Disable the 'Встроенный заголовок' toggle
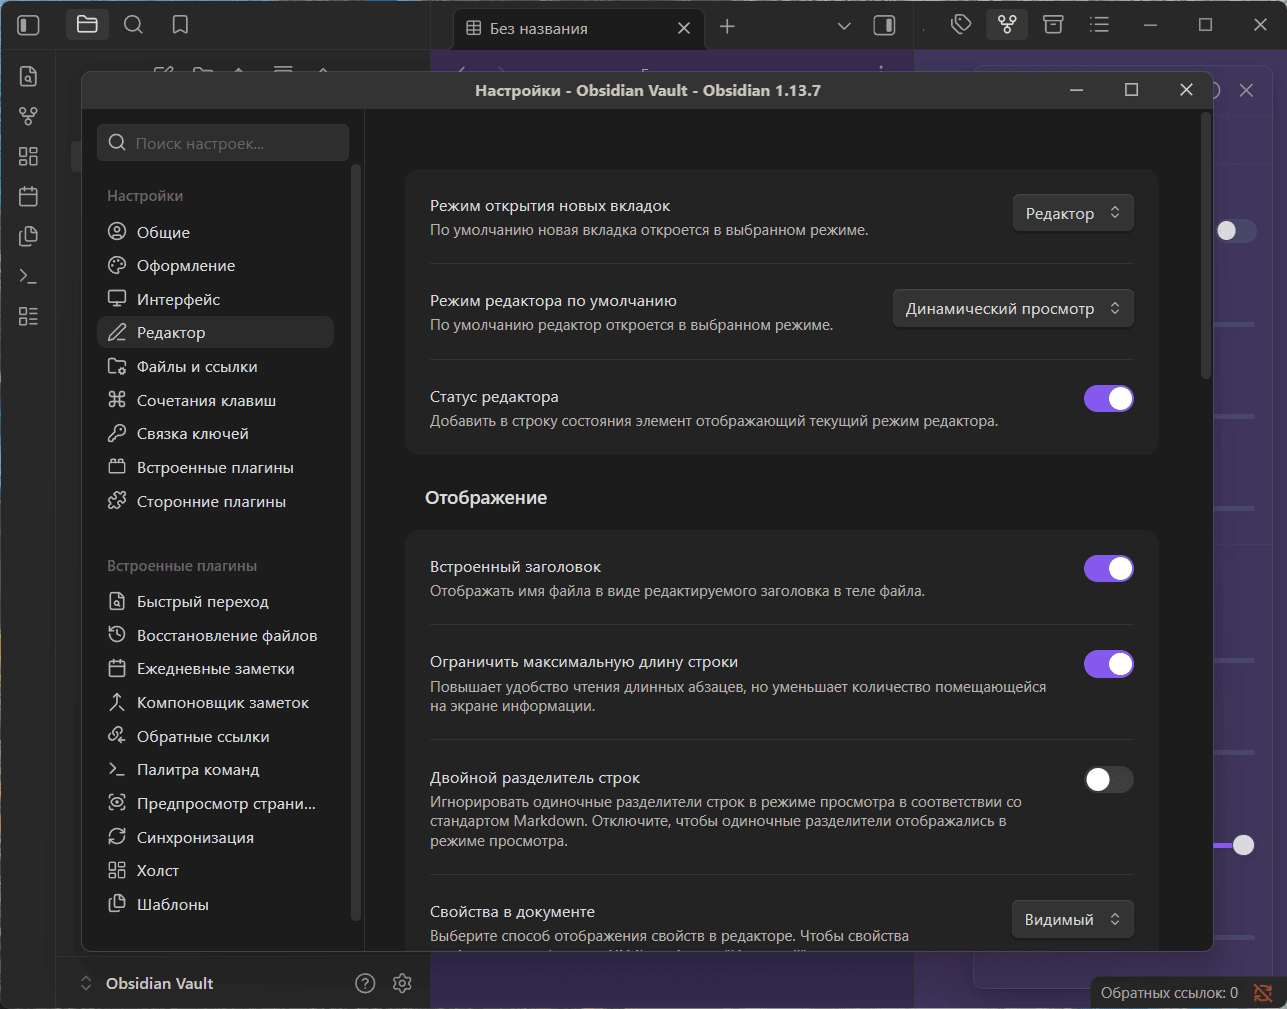 [1109, 569]
